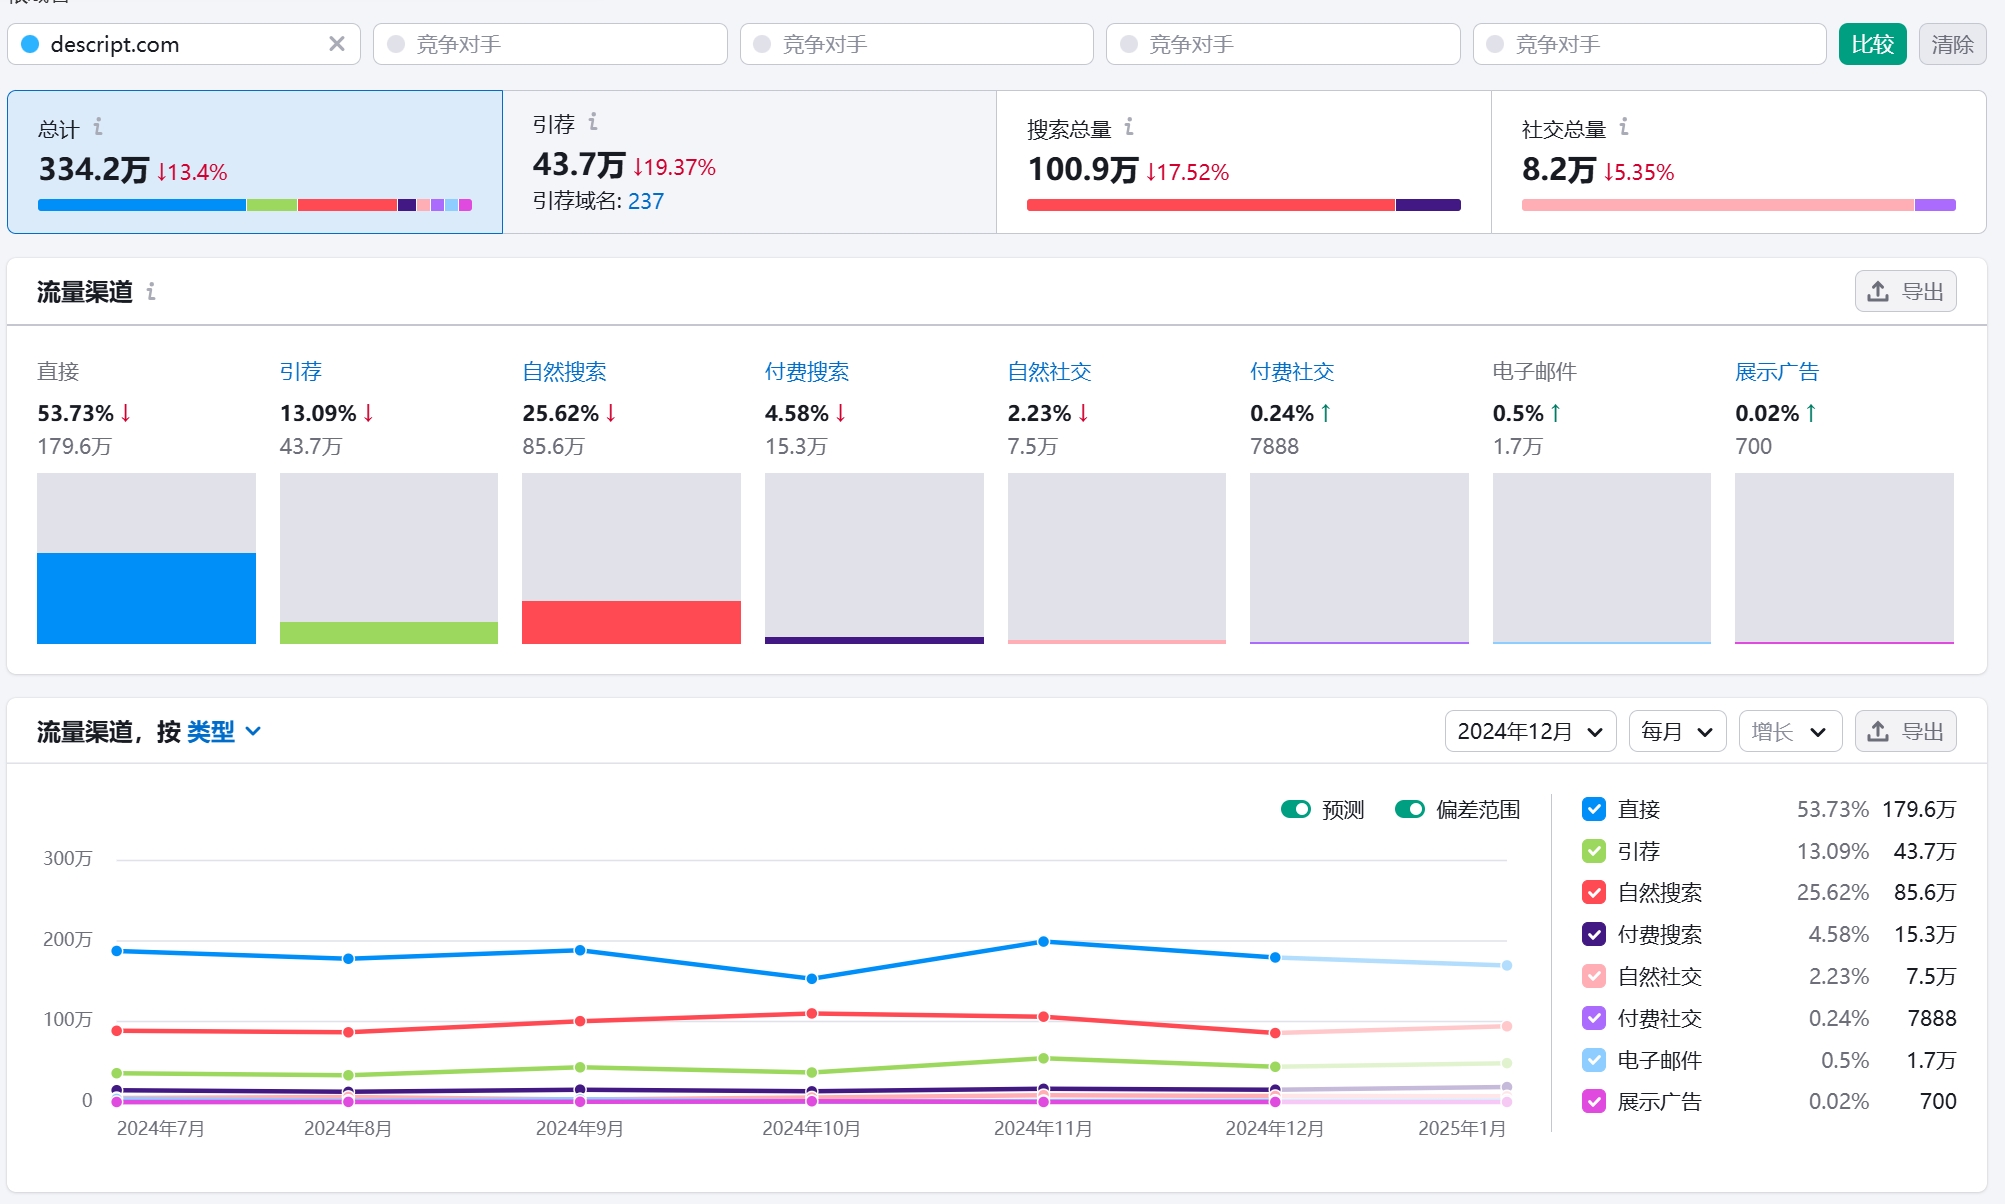
Task: Open the 2024年12月 date dropdown
Action: (1529, 732)
